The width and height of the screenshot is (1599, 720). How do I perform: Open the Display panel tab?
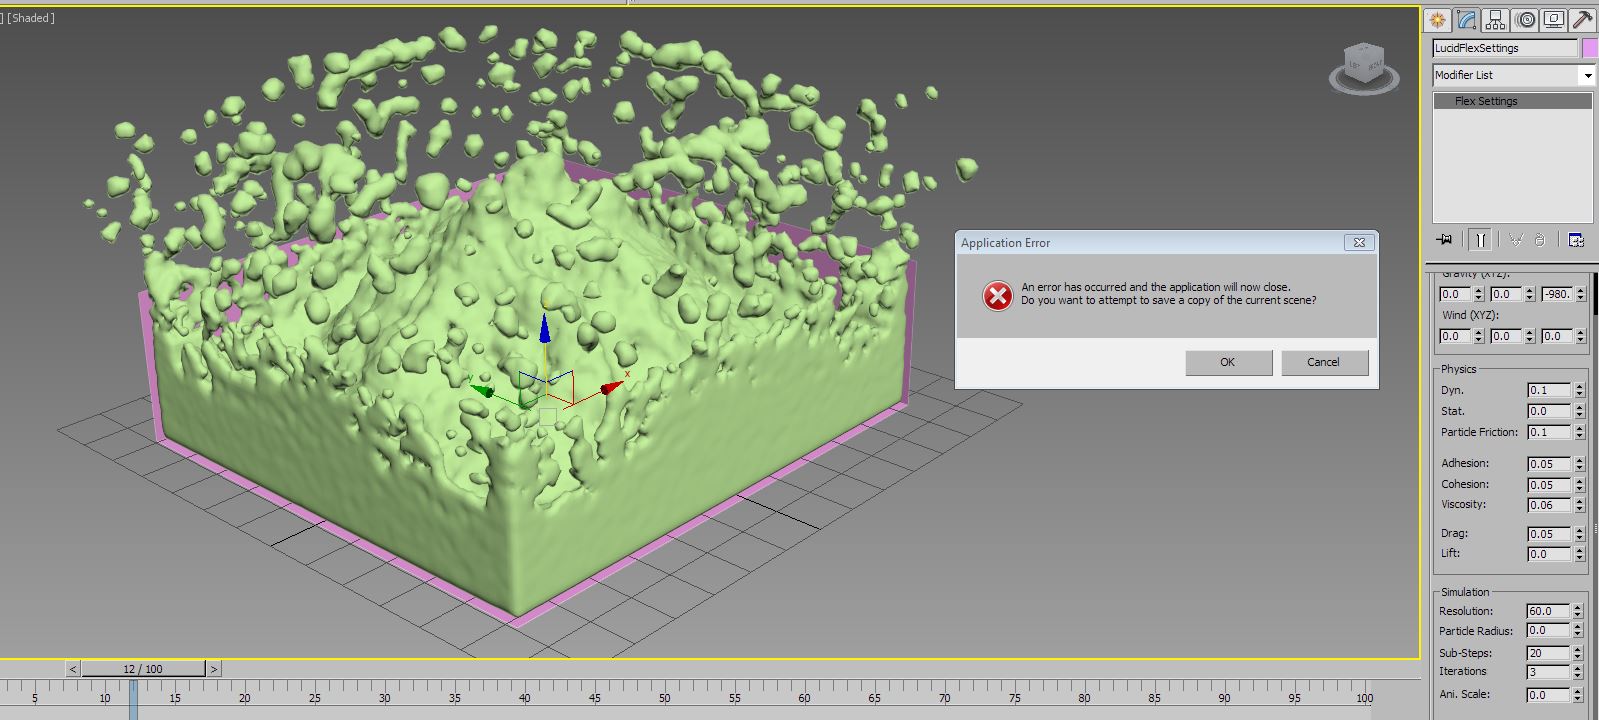click(x=1554, y=20)
